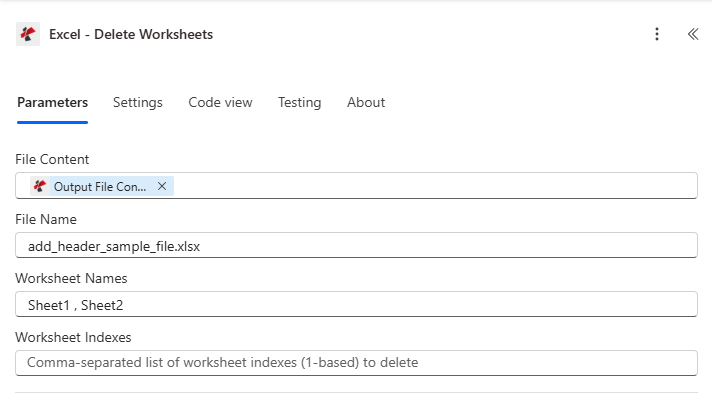Switch to the Parameters tab

point(53,103)
